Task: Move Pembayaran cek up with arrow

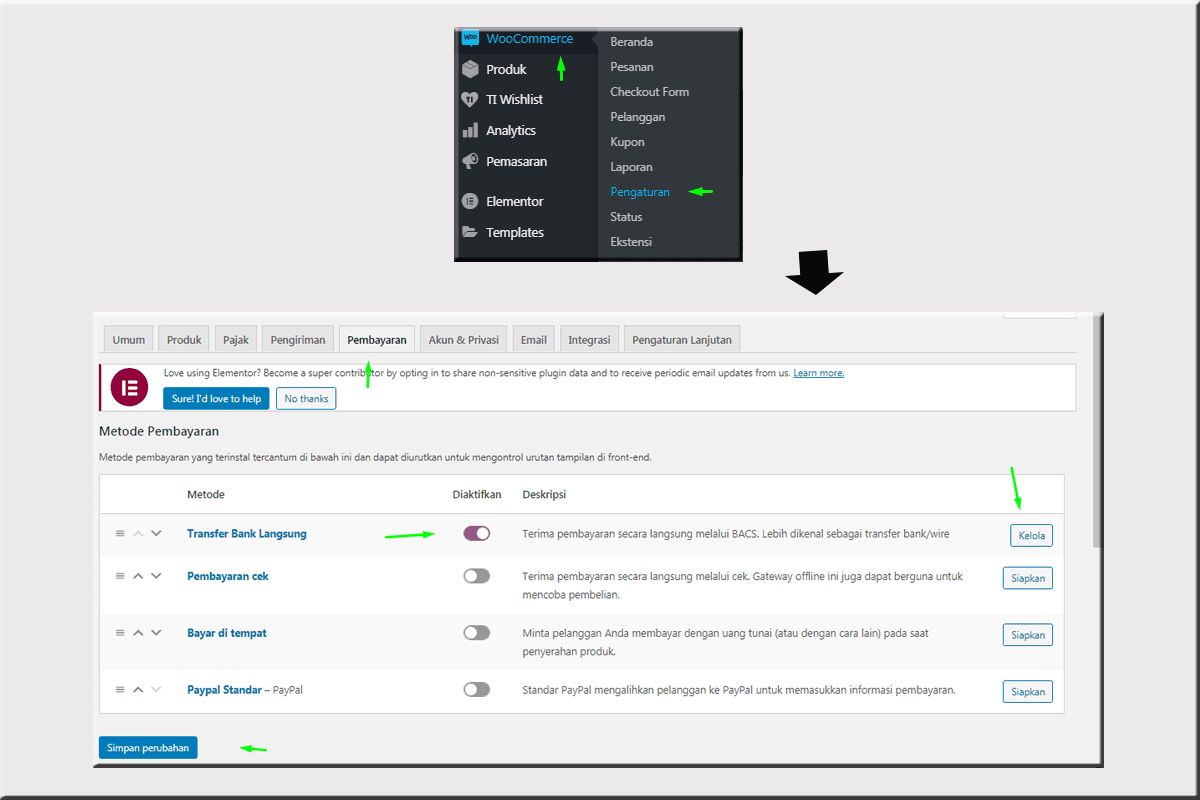Action: 138,576
